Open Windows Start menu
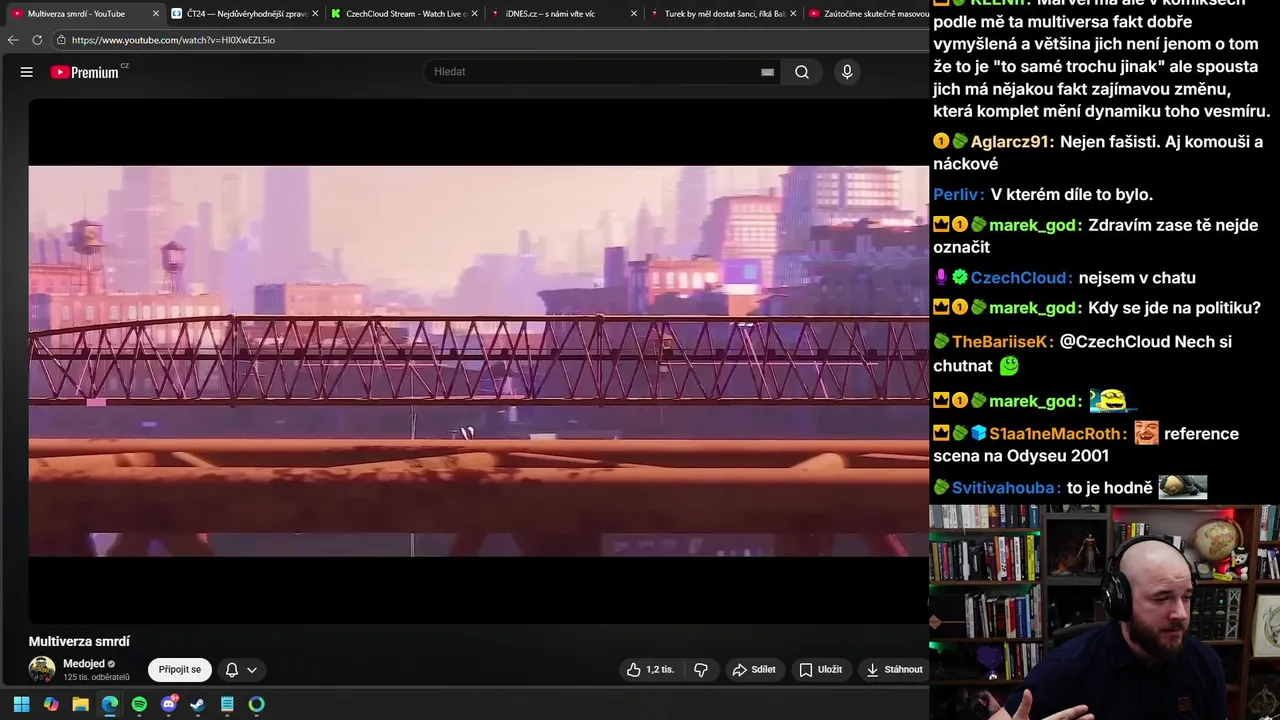Image resolution: width=1280 pixels, height=720 pixels. click(x=22, y=704)
